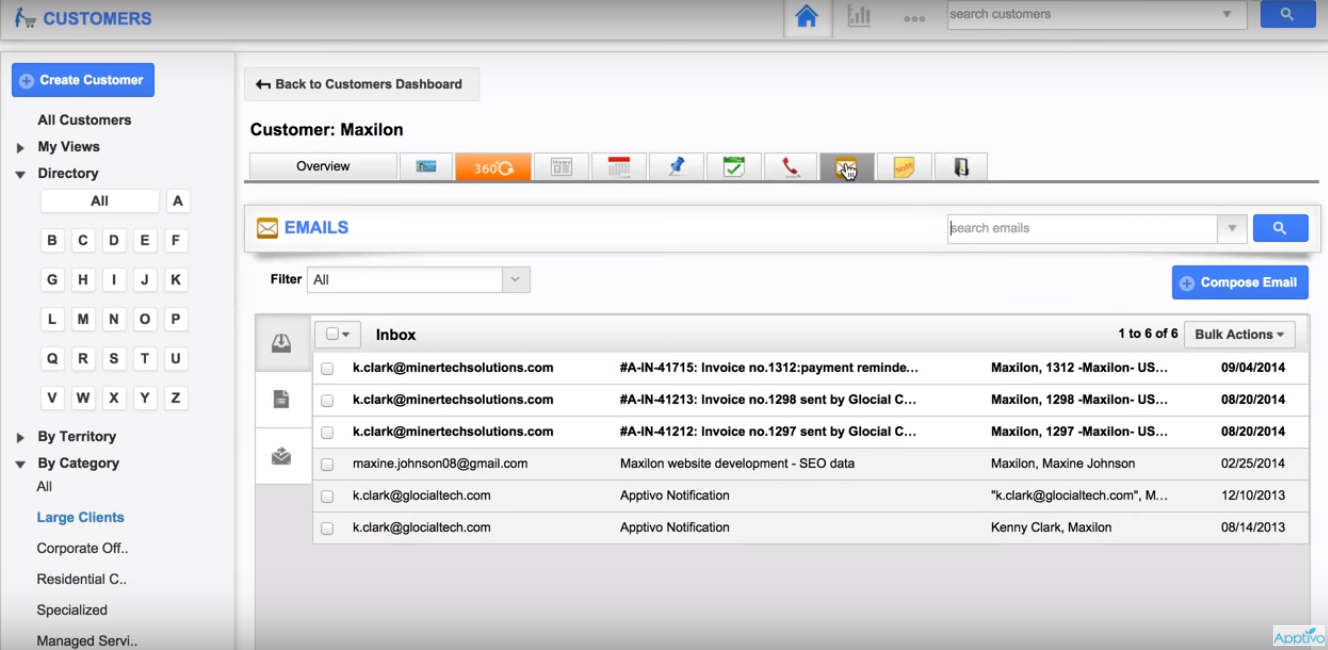The image size is (1328, 650).
Task: Click the Compose Email button
Action: click(x=1240, y=282)
